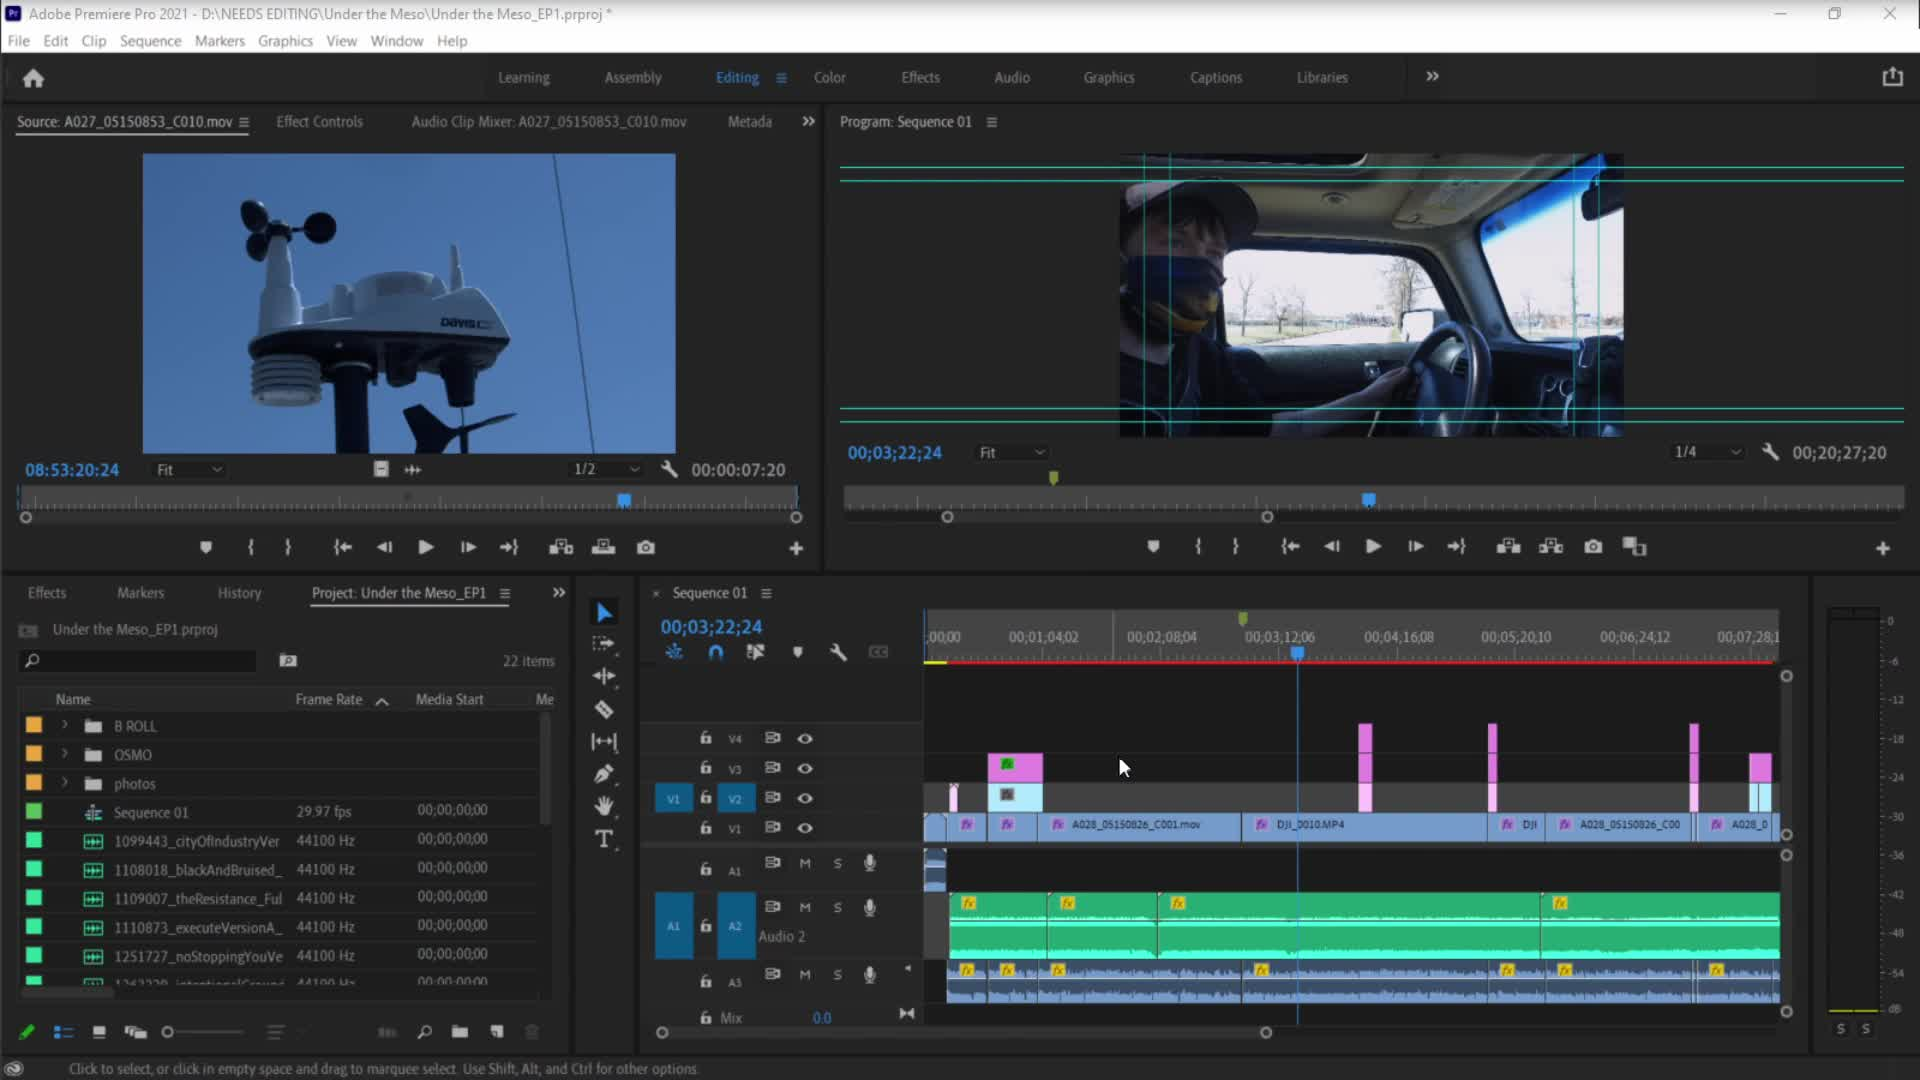Switch to the Effect Controls tab

pyautogui.click(x=319, y=121)
